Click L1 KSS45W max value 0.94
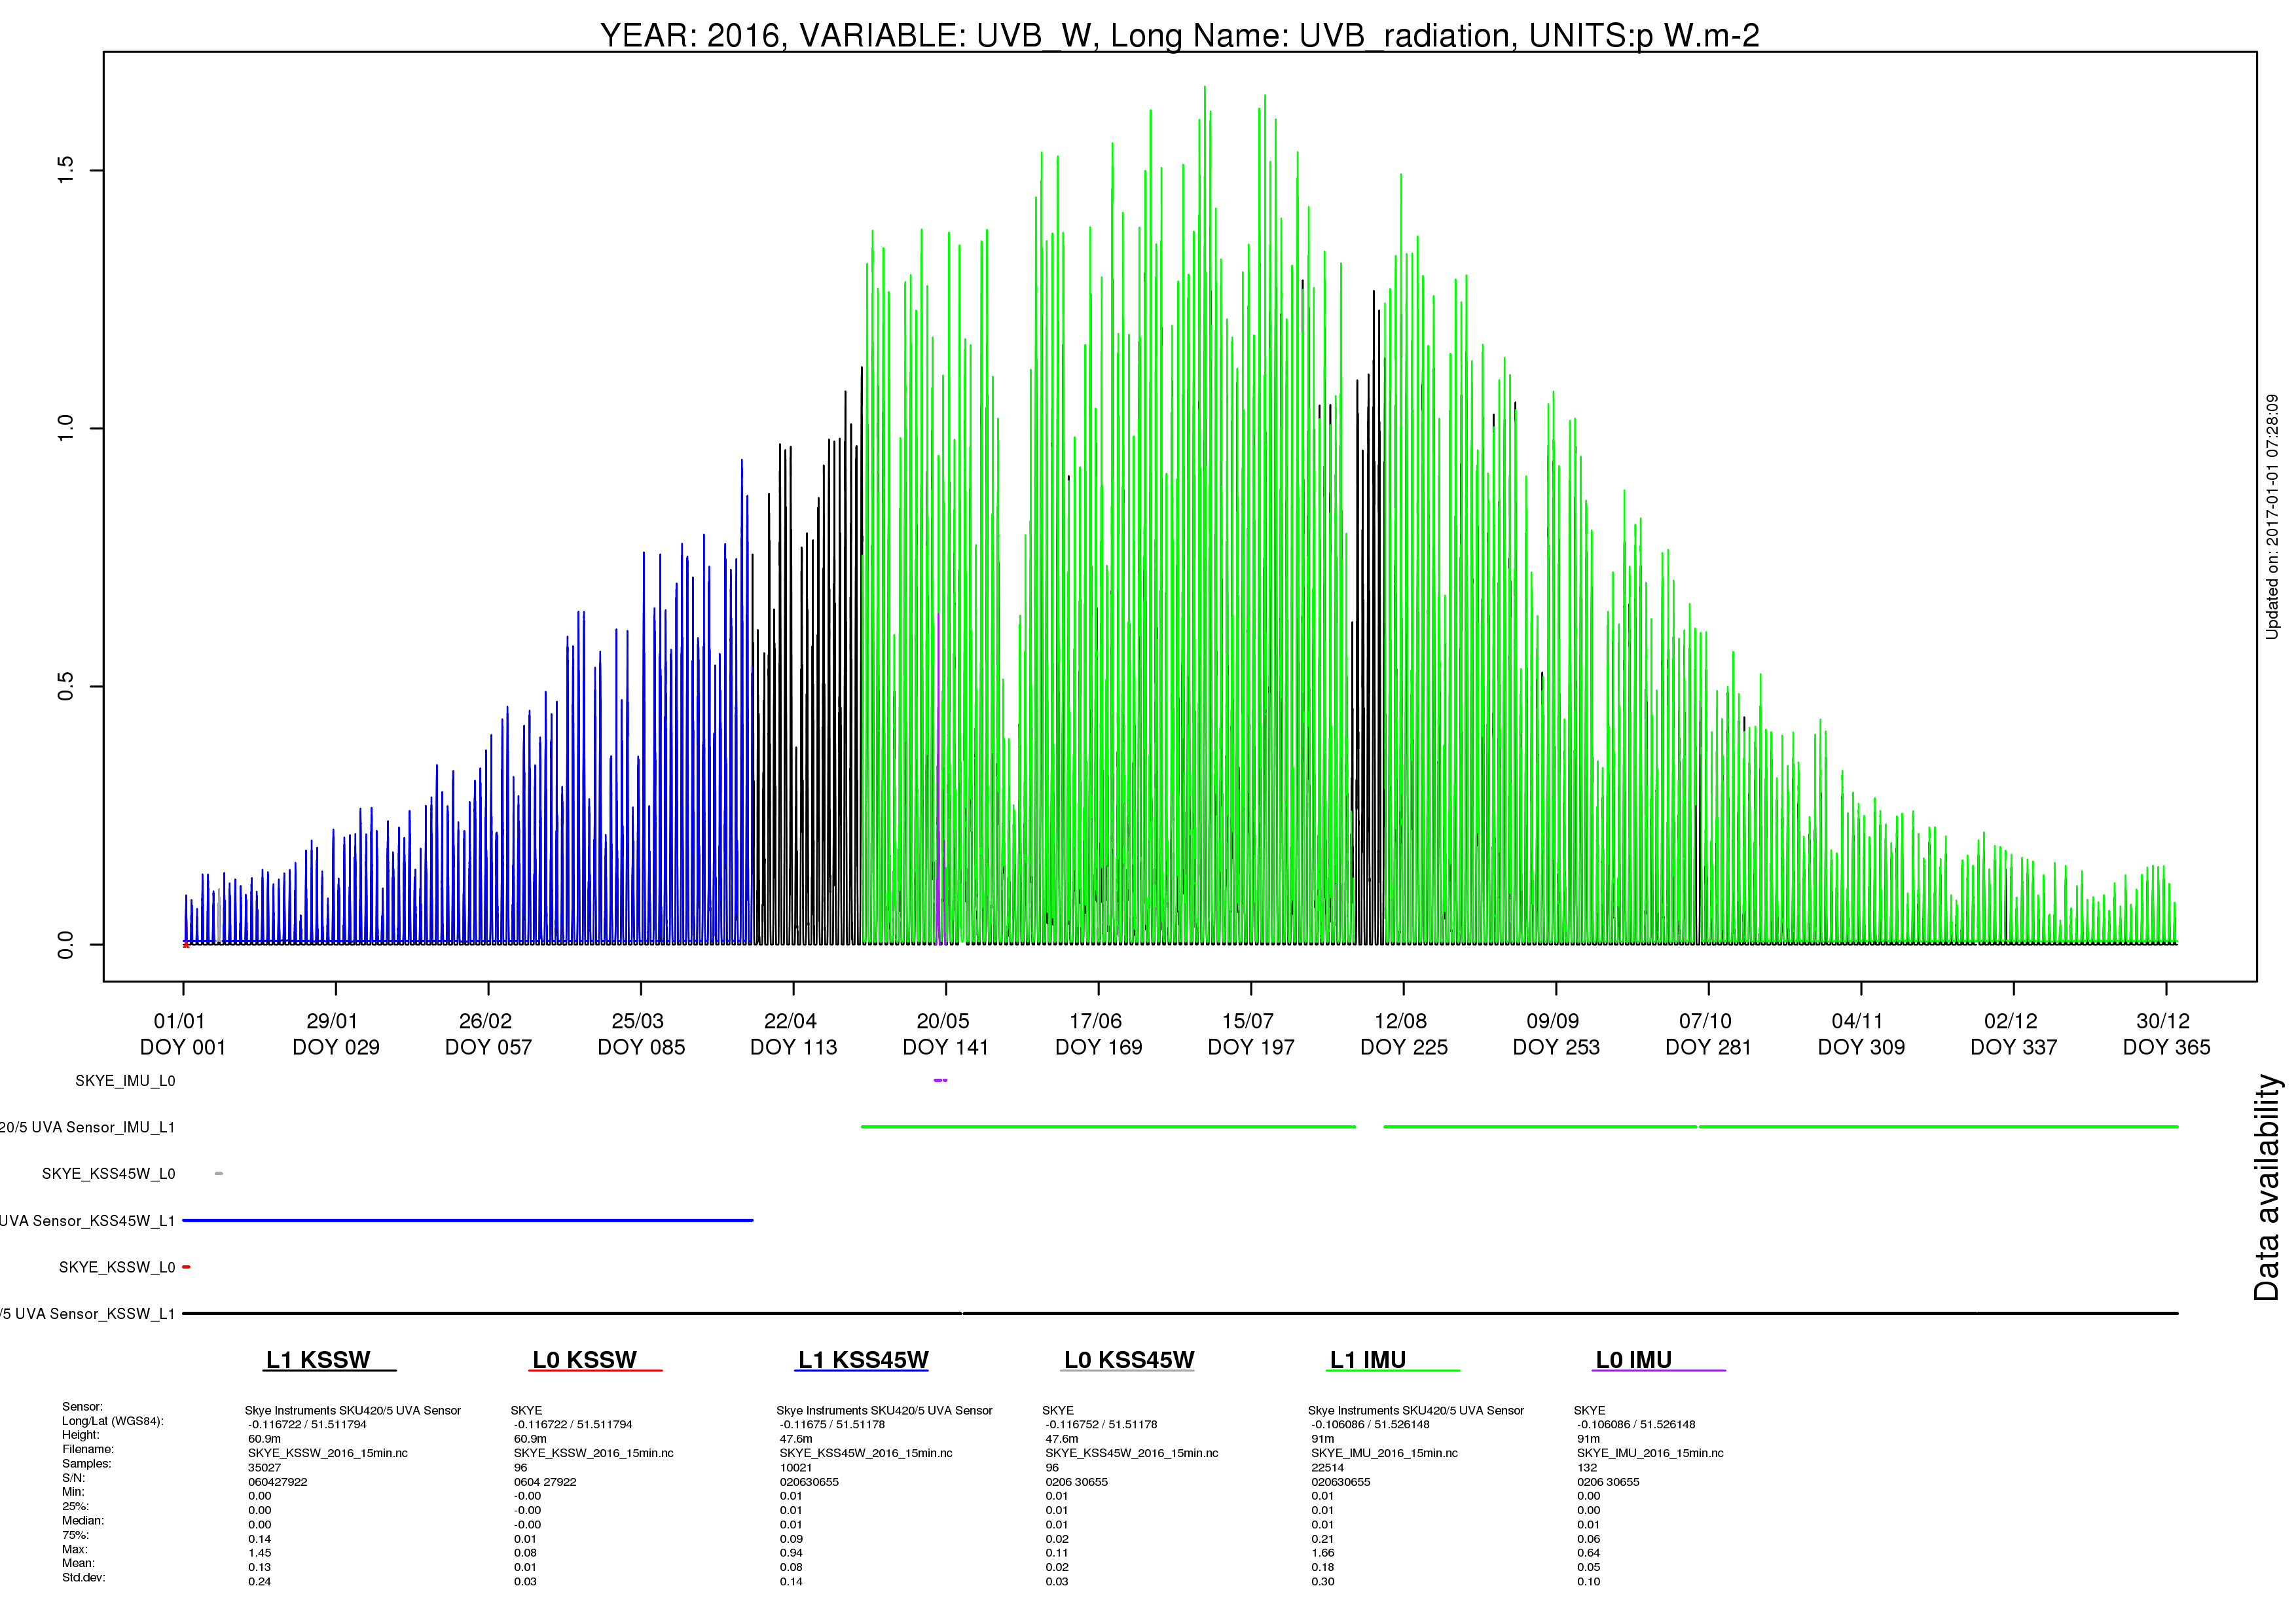 tap(791, 1553)
